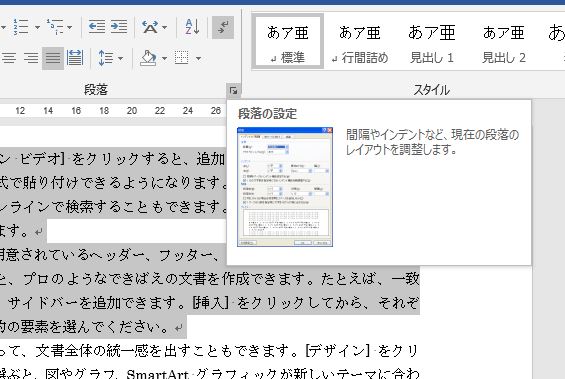Align paragraph text to the right

pyautogui.click(x=31, y=58)
